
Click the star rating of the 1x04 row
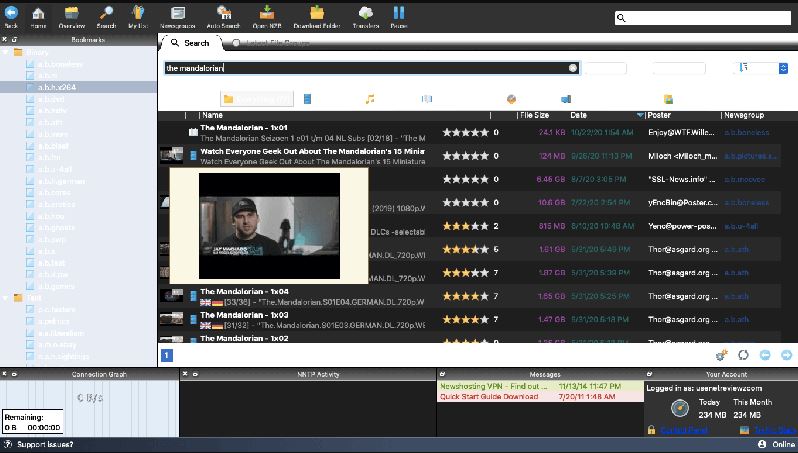point(465,296)
